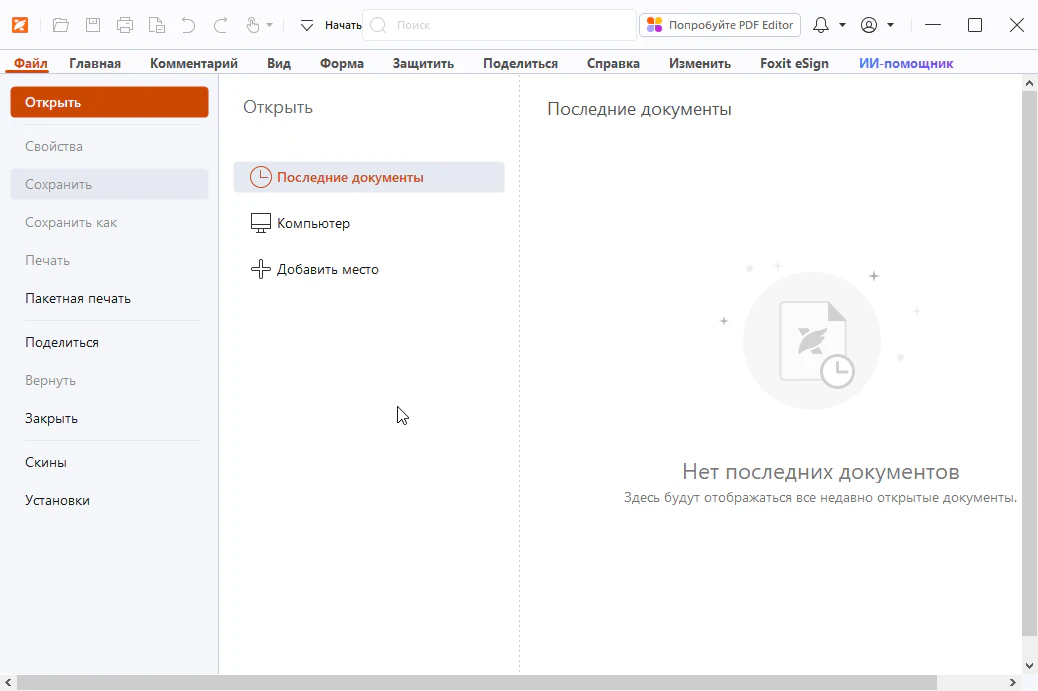Click the user account profile icon
Image resolution: width=1038 pixels, height=691 pixels.
pyautogui.click(x=869, y=25)
